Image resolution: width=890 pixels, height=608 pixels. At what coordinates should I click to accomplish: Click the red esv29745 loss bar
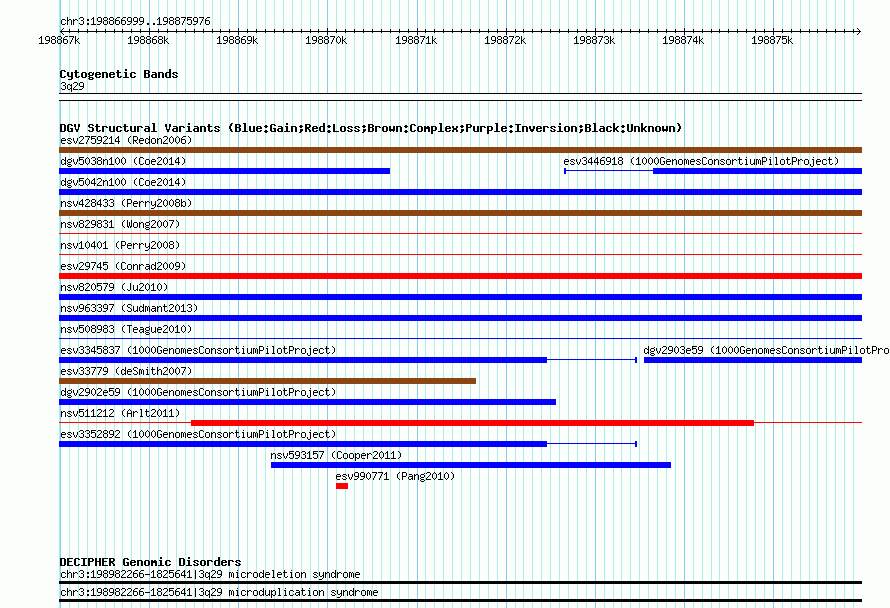[x=460, y=276]
